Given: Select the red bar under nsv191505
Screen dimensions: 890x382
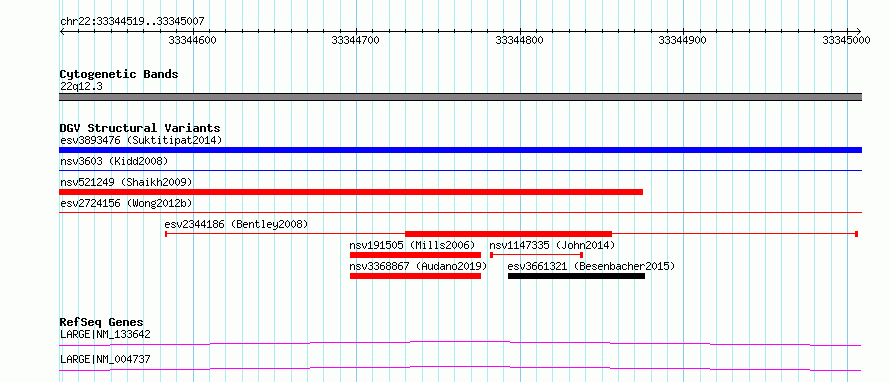Looking at the screenshot, I should click(x=415, y=255).
